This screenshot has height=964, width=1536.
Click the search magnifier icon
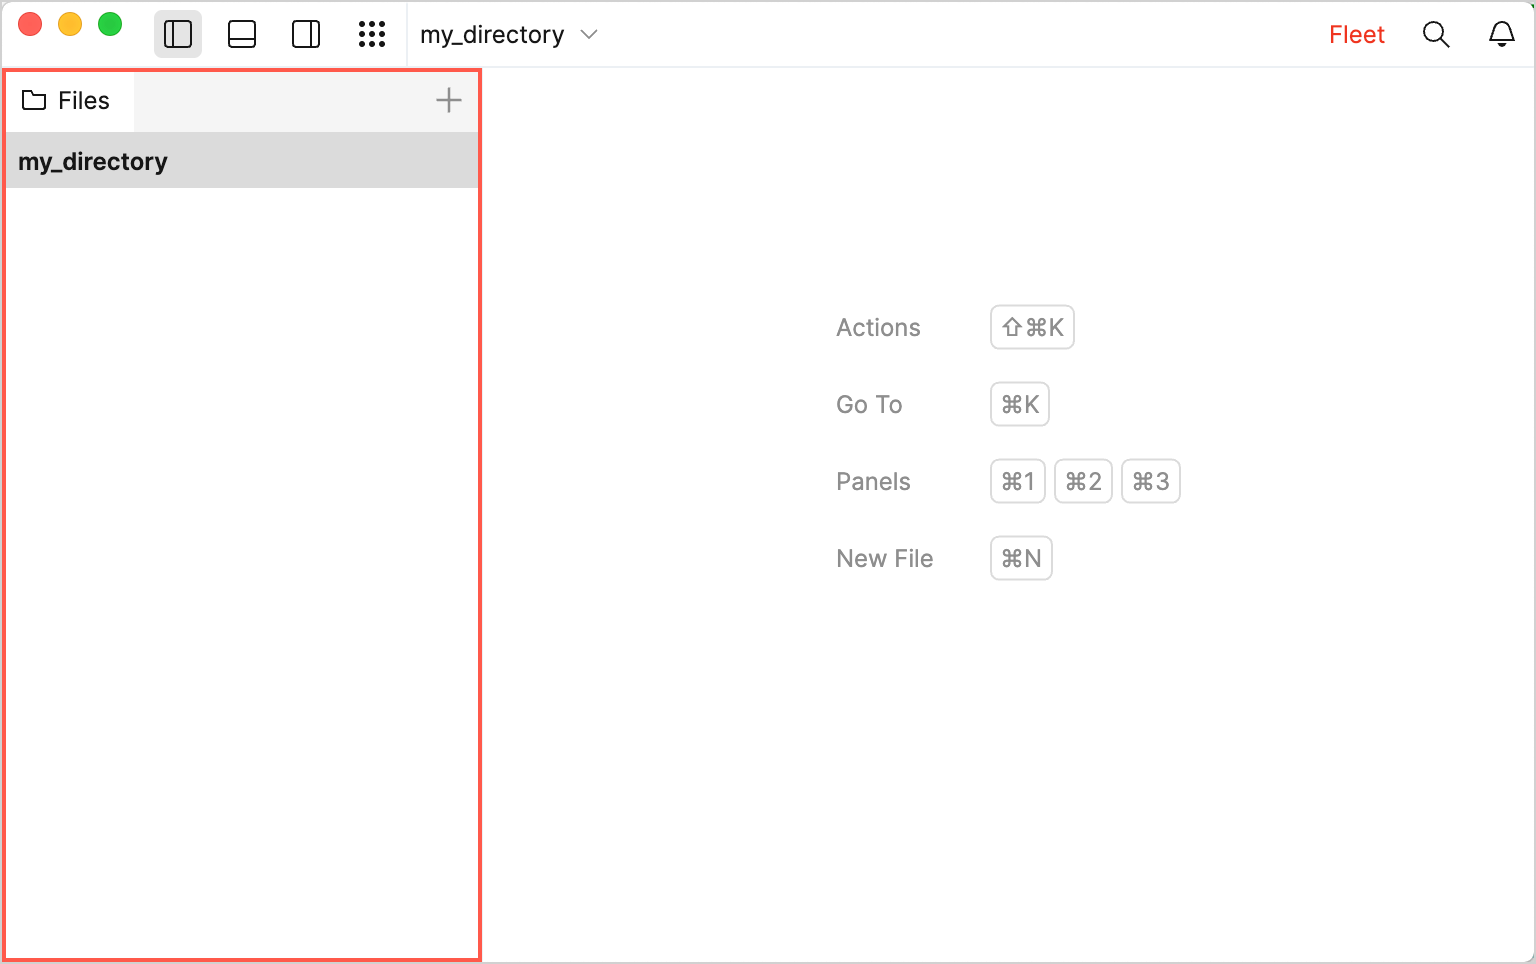pyautogui.click(x=1436, y=33)
